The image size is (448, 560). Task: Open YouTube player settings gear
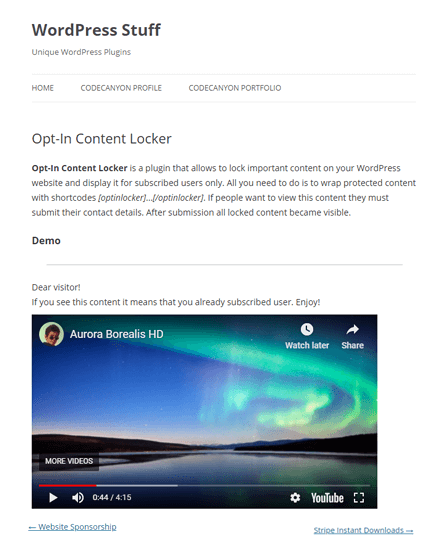(x=295, y=498)
